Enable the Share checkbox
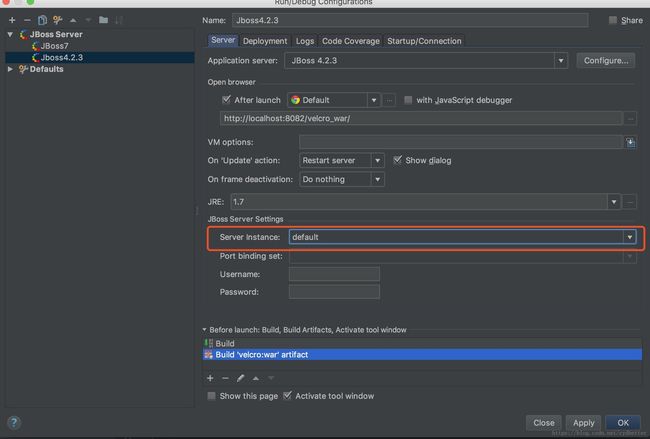This screenshot has height=439, width=650. [612, 20]
